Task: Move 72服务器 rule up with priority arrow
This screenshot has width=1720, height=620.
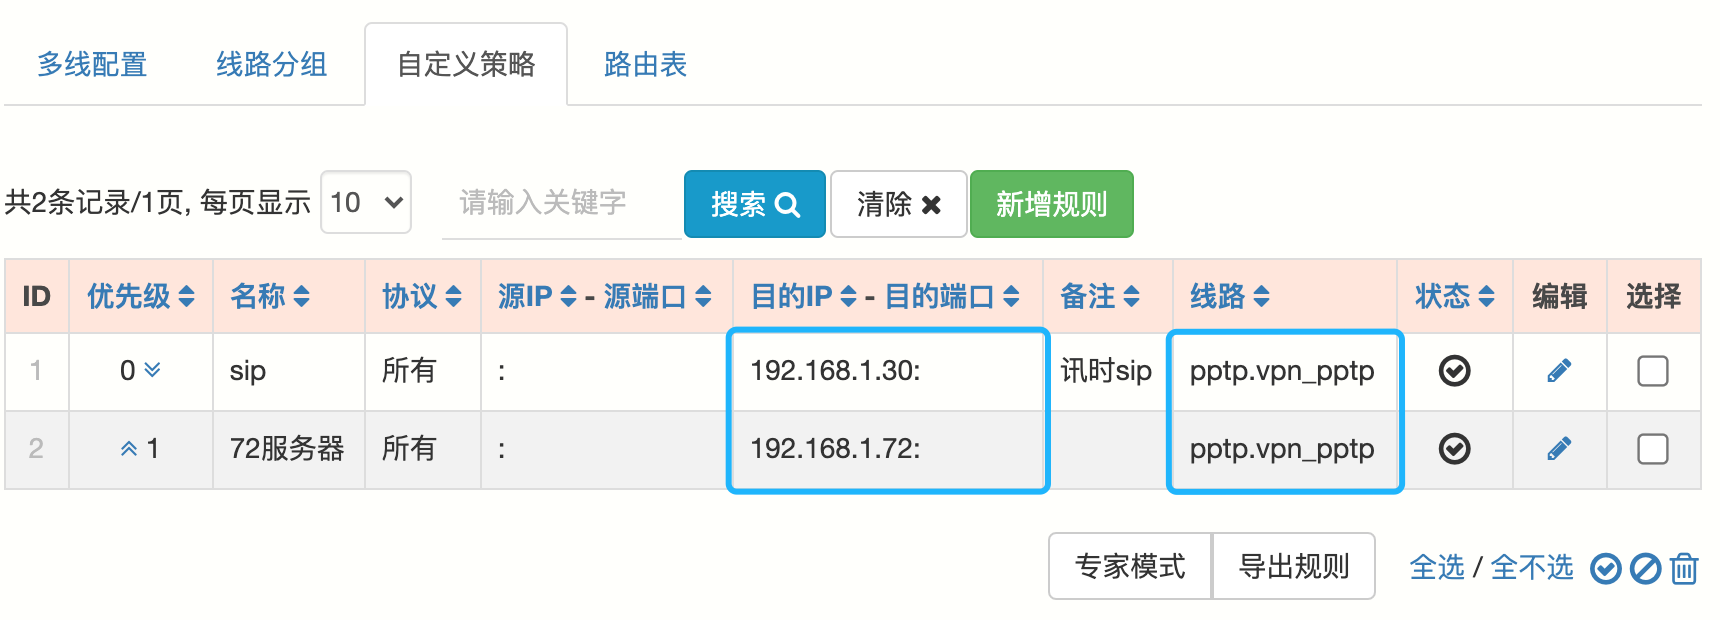Action: pyautogui.click(x=129, y=449)
